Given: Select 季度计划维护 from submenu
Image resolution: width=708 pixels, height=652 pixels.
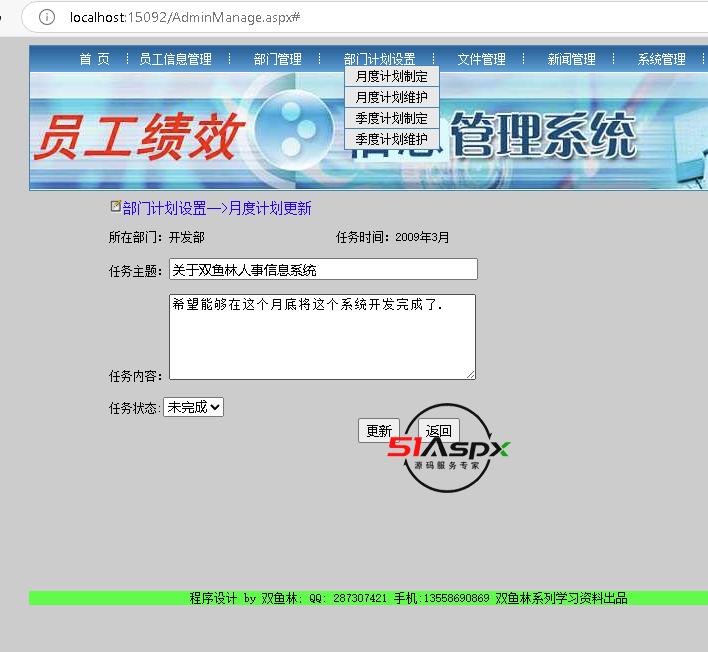Looking at the screenshot, I should pyautogui.click(x=391, y=139).
